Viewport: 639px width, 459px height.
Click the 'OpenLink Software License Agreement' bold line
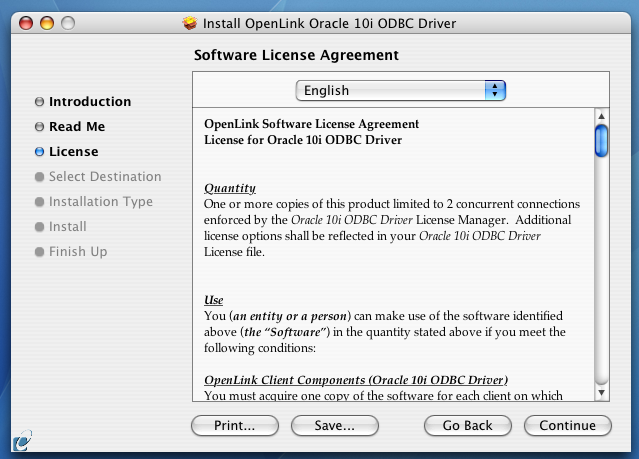311,124
